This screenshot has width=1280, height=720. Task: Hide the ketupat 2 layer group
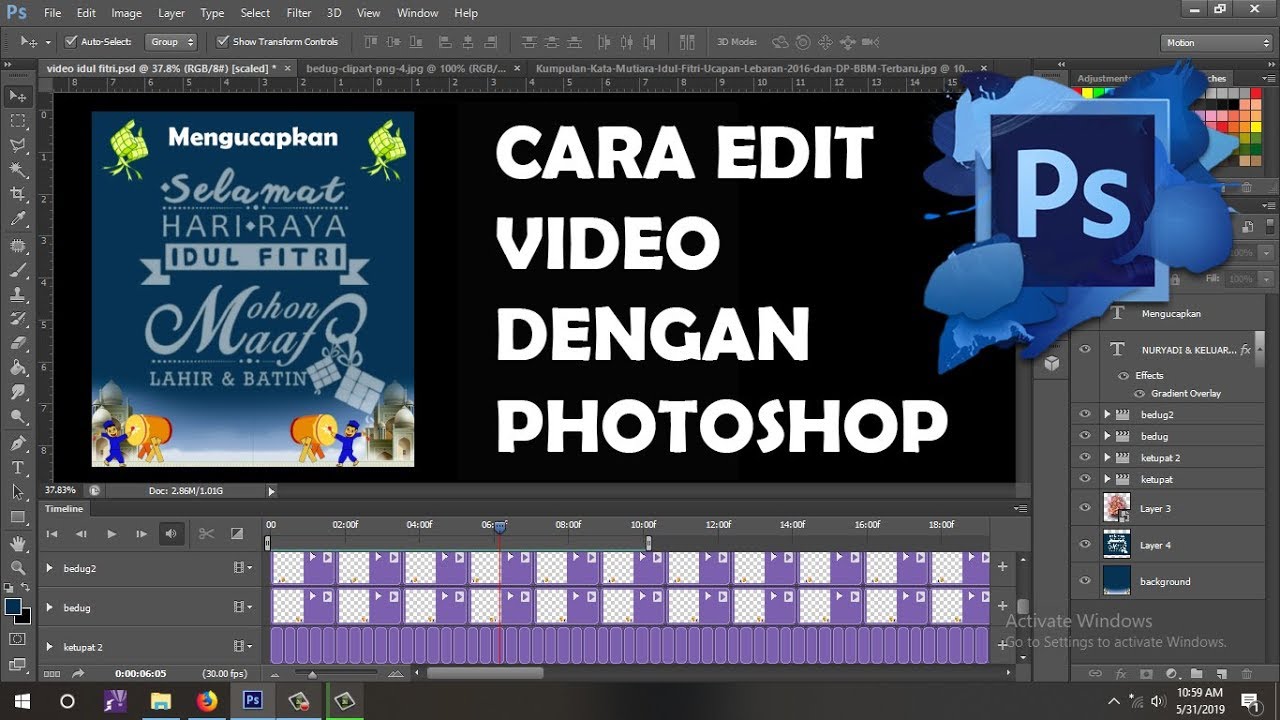tap(1085, 457)
